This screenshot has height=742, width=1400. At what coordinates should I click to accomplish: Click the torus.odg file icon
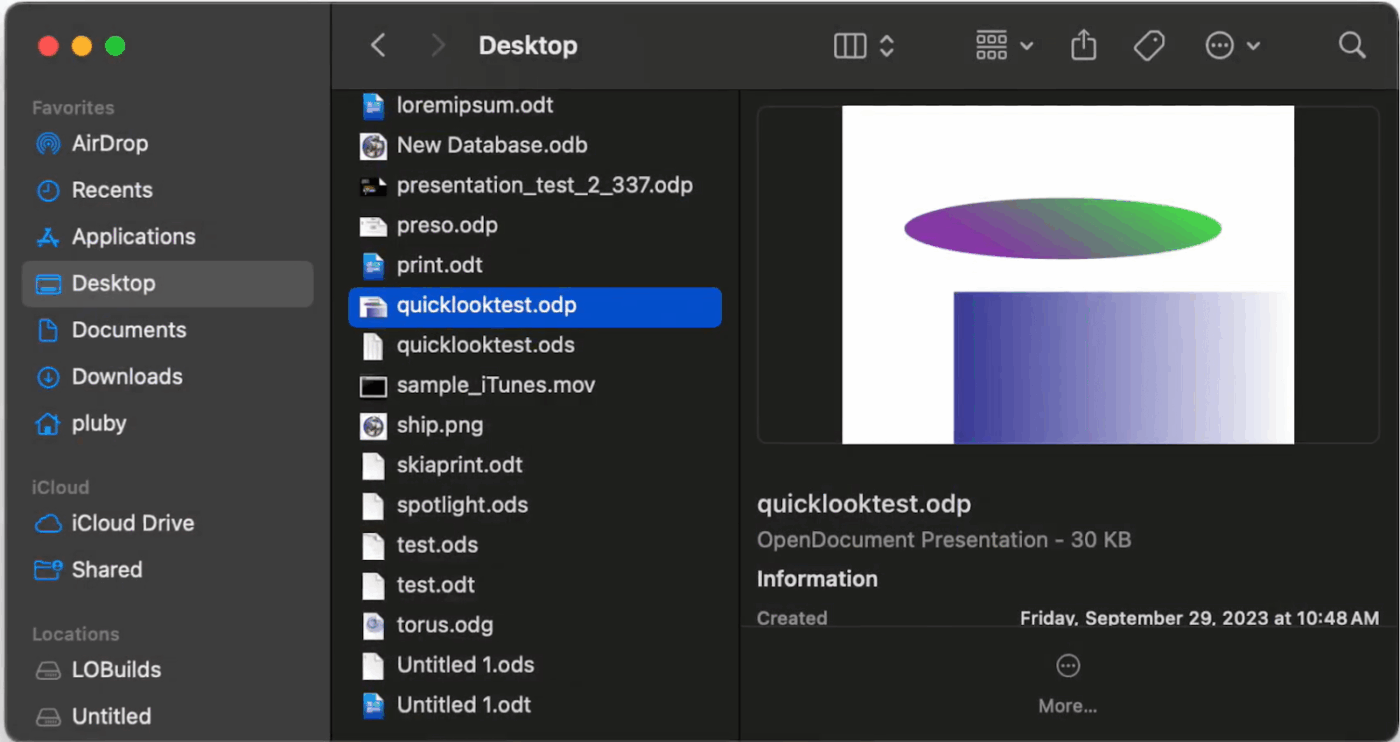pos(373,626)
